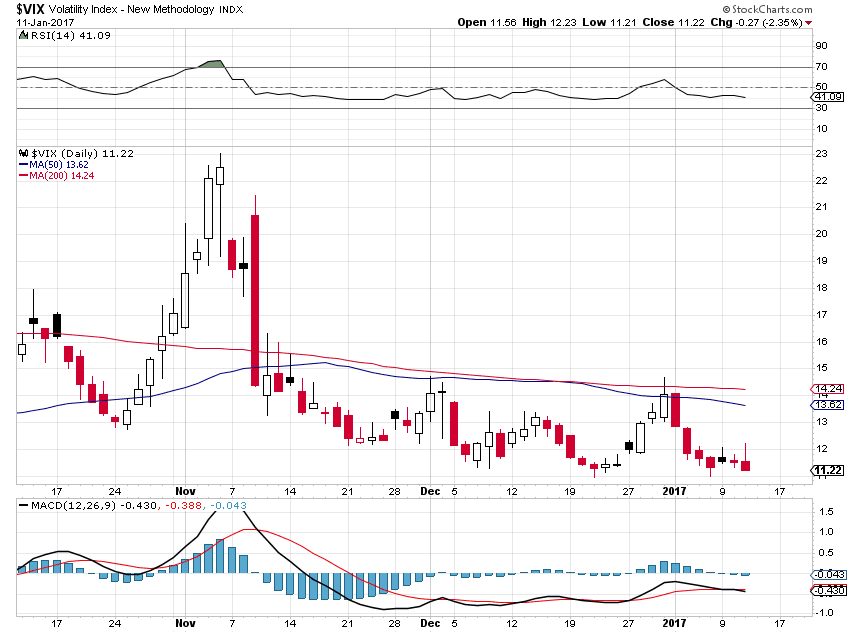
Task: Click the RSI icon beside RSI(14)
Action: (x=23, y=35)
